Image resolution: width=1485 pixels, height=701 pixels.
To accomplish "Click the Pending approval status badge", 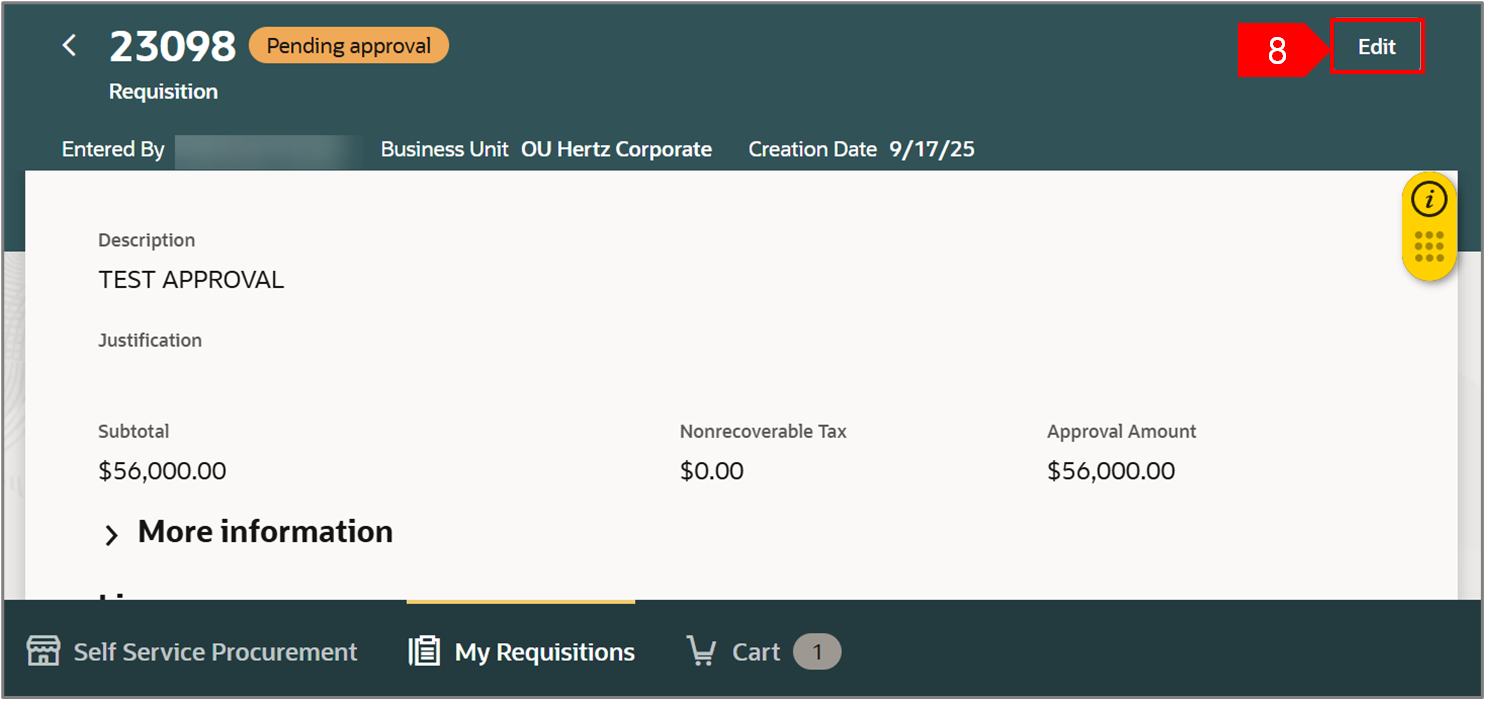I will pyautogui.click(x=348, y=46).
